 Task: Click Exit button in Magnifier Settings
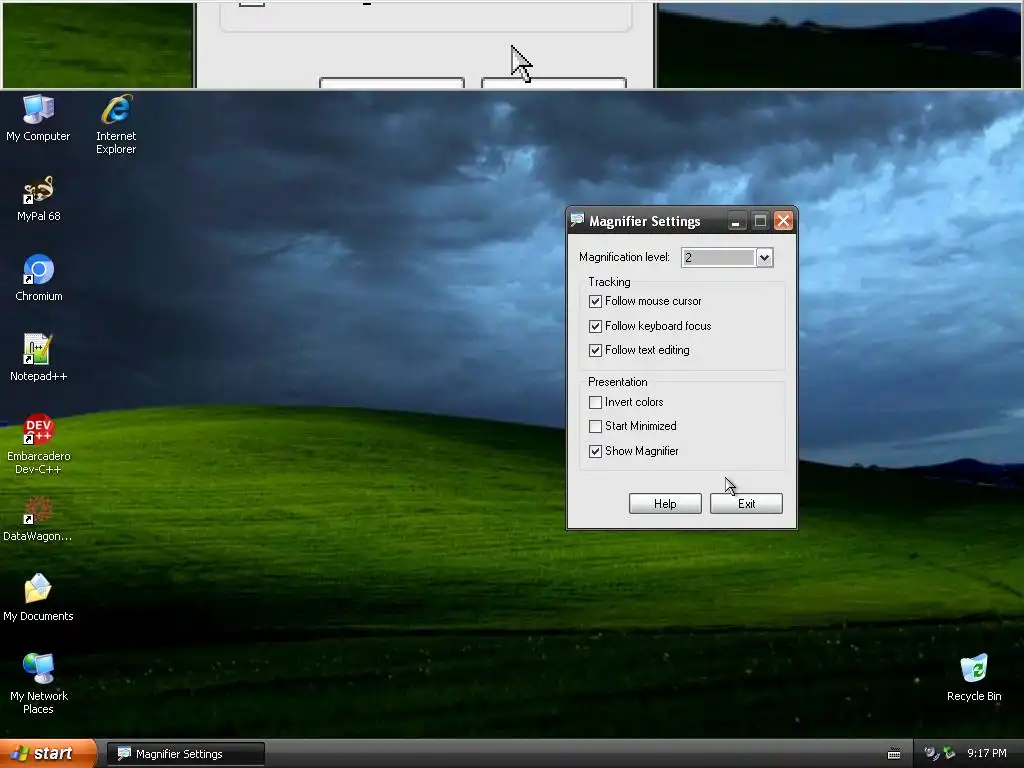tap(746, 504)
